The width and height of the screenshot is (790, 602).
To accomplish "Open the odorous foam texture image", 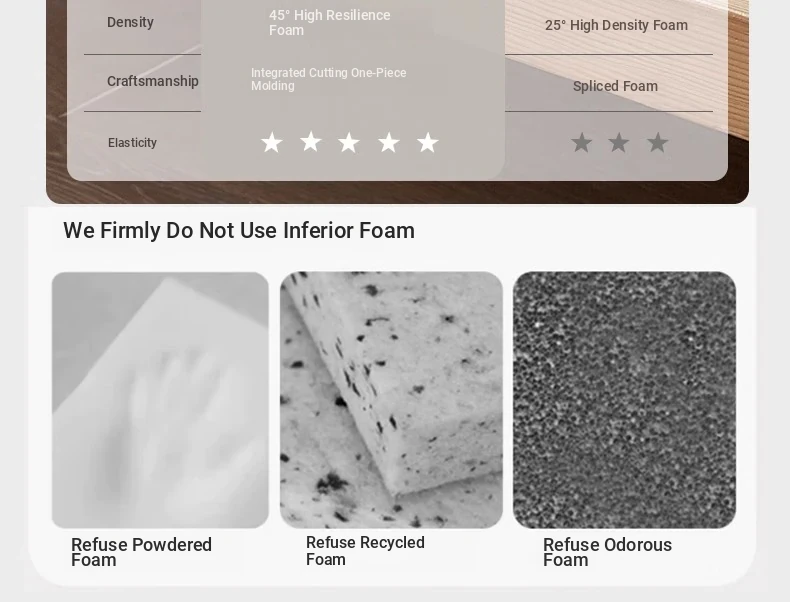I will click(x=624, y=400).
